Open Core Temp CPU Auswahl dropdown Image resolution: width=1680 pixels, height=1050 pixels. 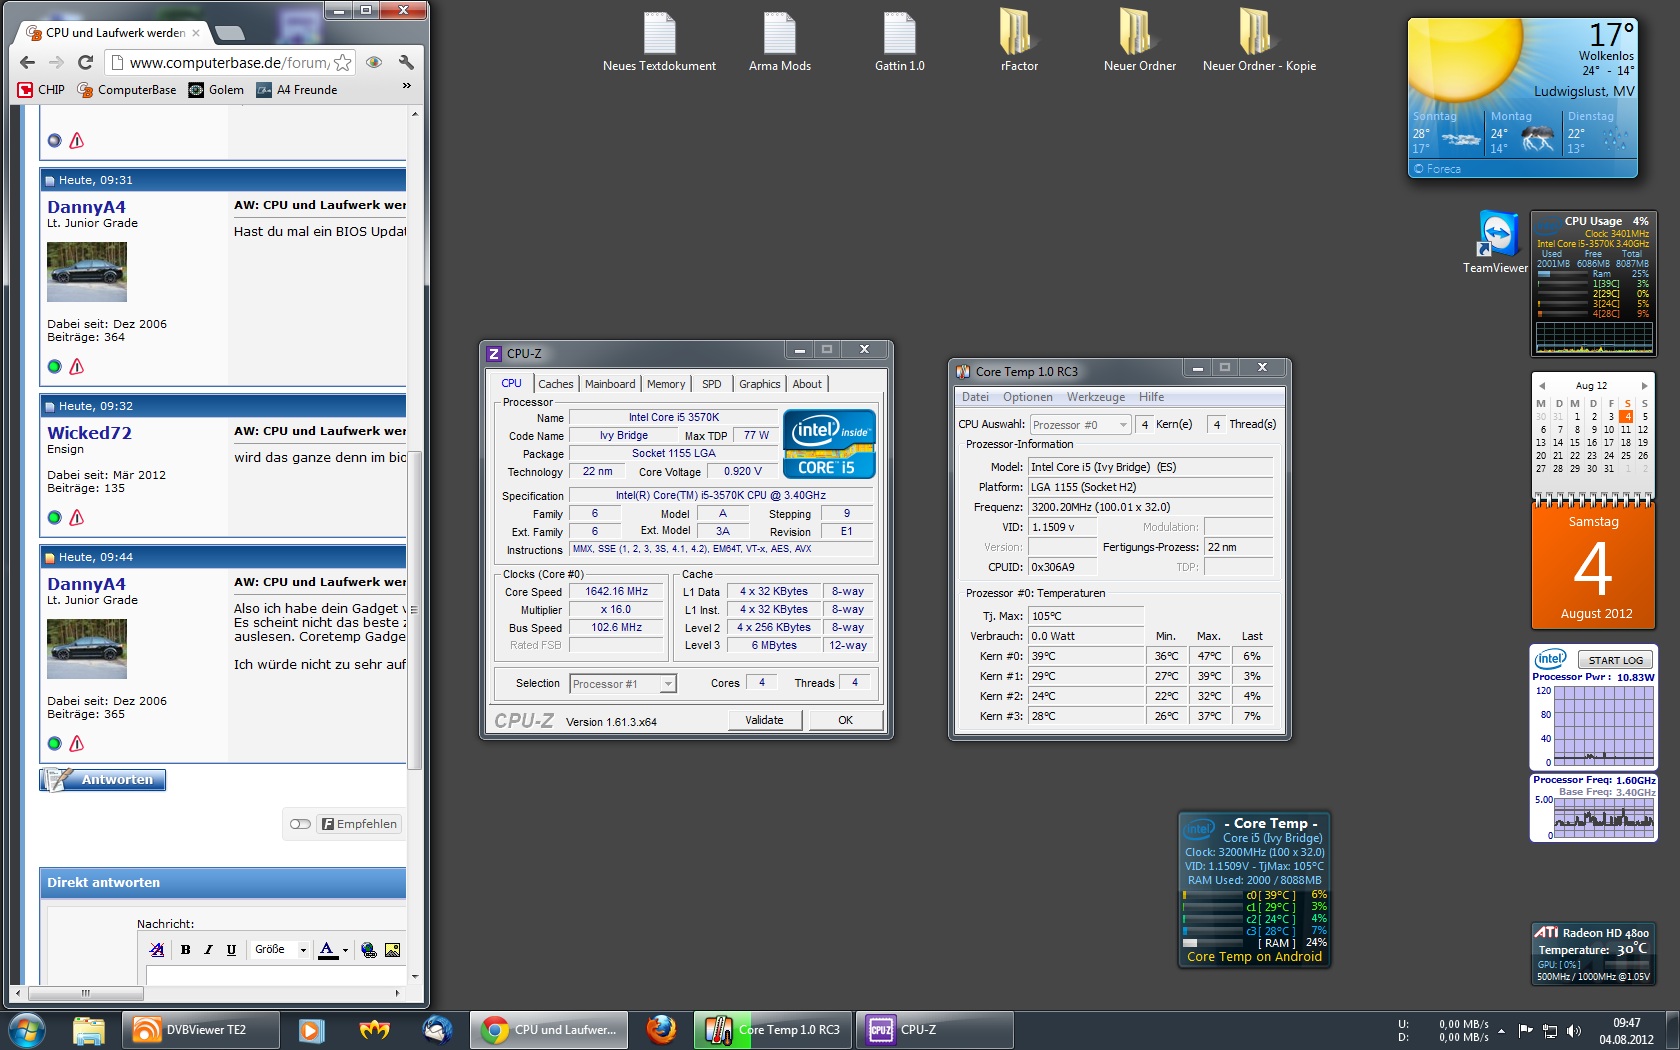coord(1080,425)
